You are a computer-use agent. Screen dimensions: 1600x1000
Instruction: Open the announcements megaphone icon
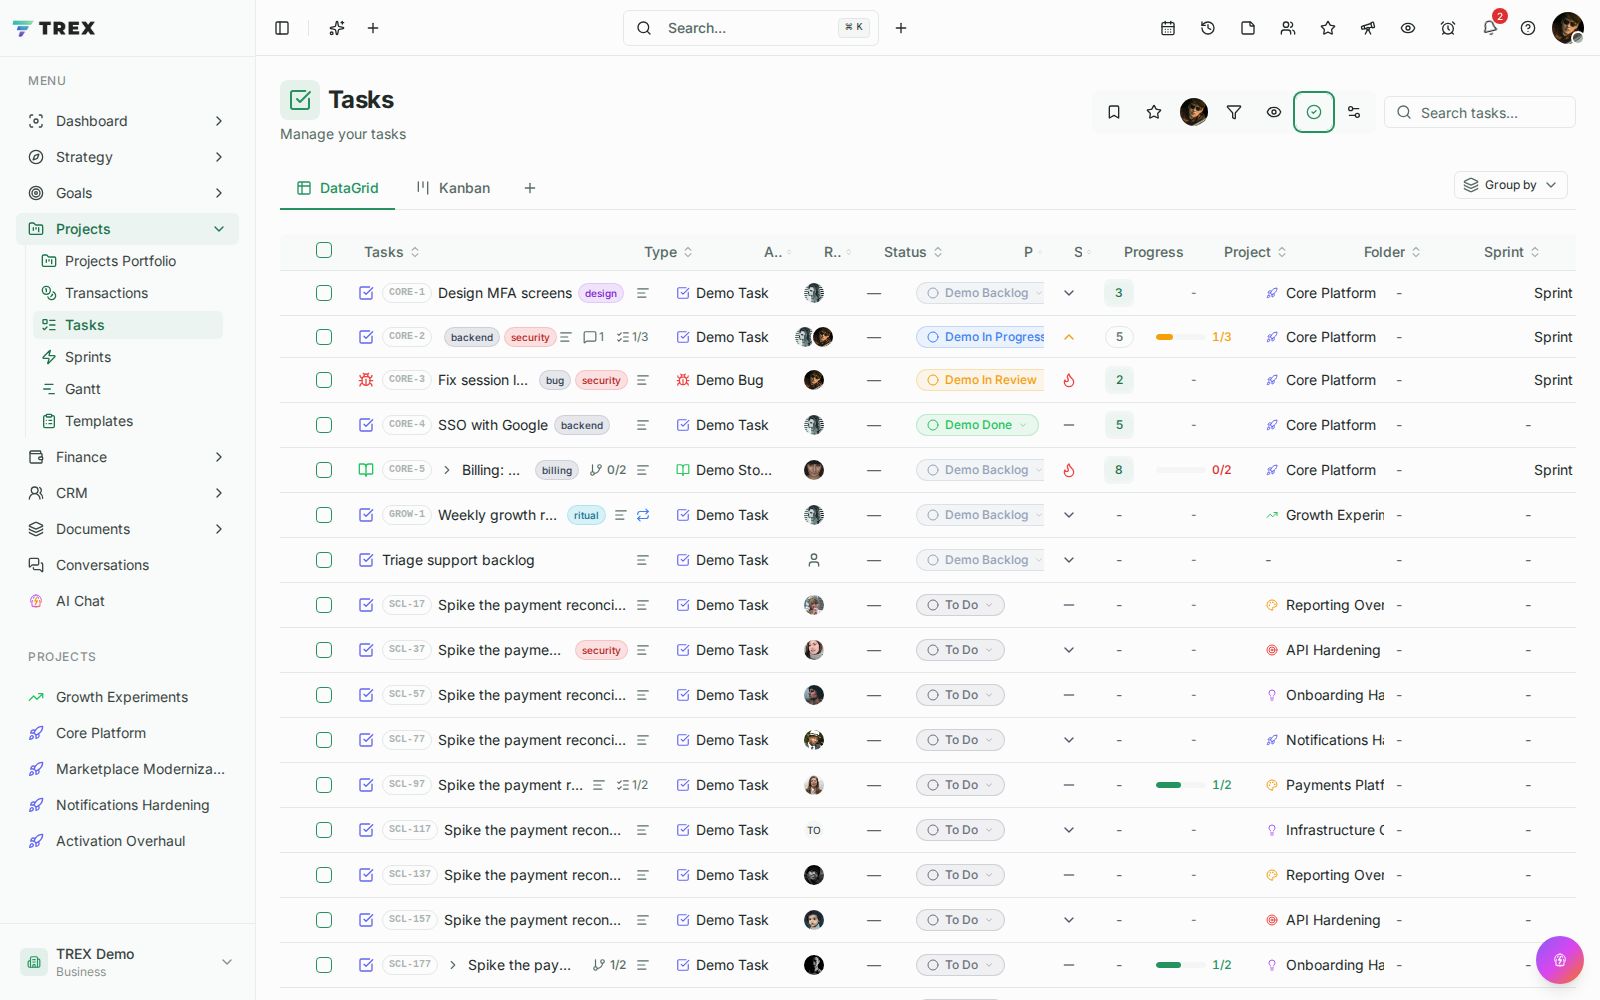1368,28
